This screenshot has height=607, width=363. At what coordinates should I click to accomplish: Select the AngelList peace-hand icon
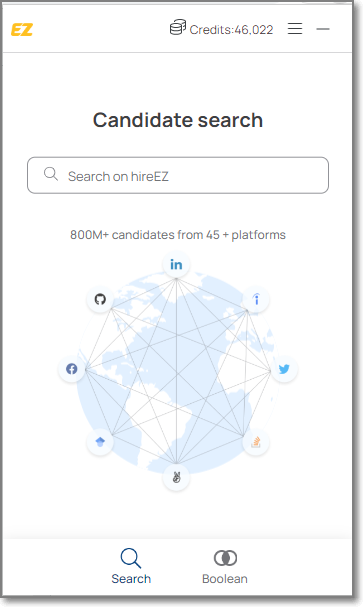pos(176,477)
